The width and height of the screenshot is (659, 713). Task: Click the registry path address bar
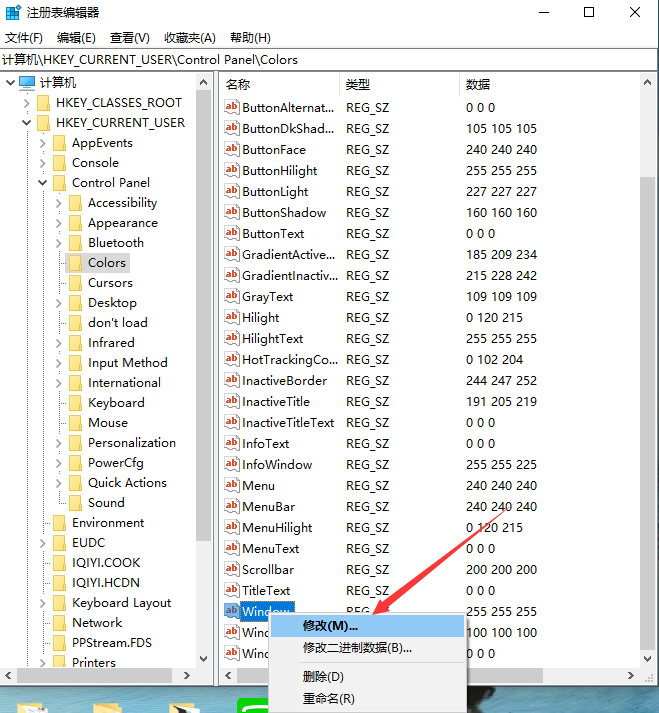coord(329,60)
